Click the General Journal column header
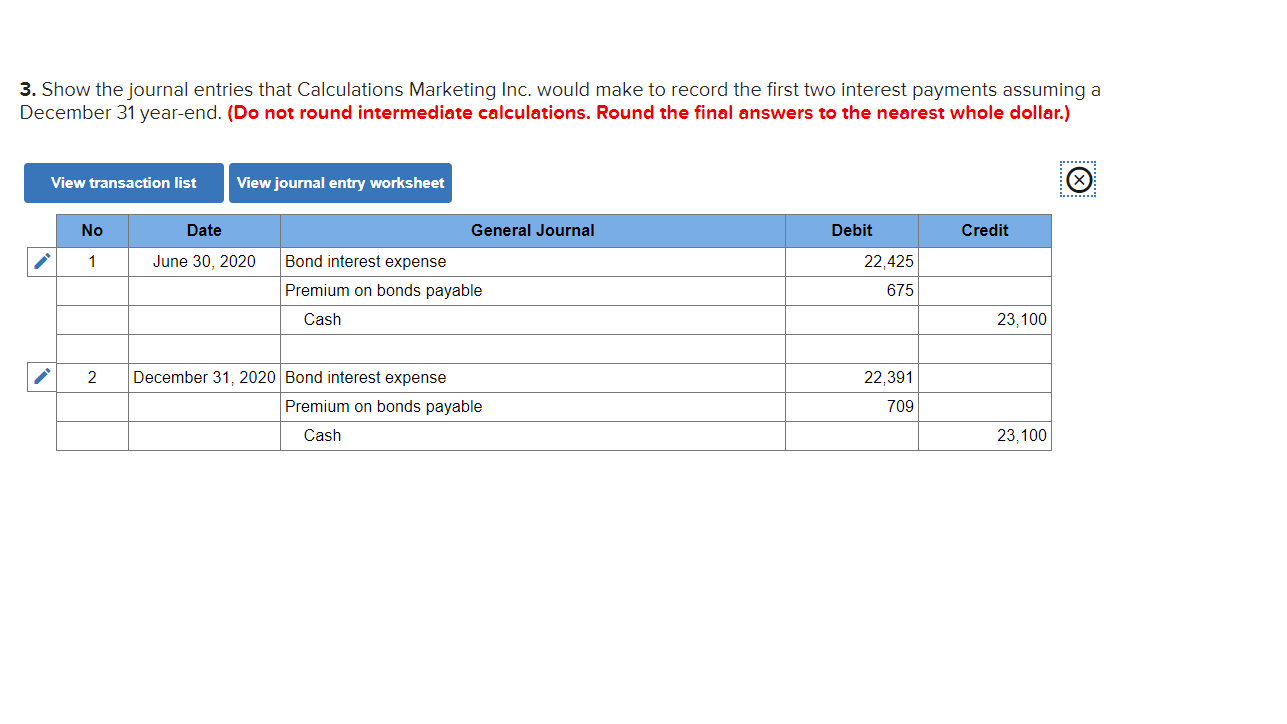This screenshot has height=724, width=1287. [x=533, y=230]
